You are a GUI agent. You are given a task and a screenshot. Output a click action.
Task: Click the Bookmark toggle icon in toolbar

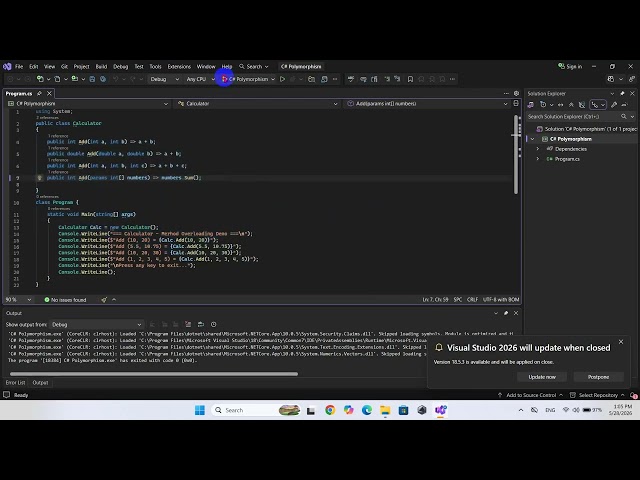410,79
